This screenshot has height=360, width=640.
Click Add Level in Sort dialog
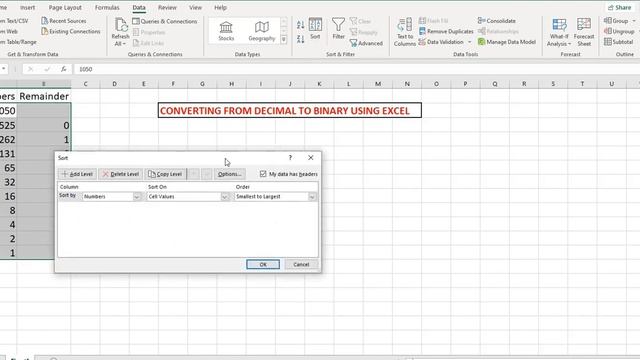coord(77,174)
